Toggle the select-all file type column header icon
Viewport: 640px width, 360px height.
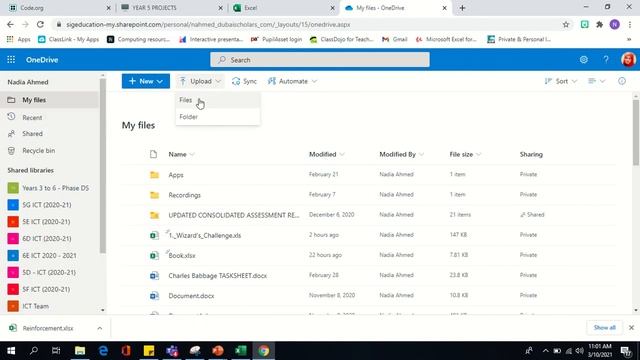tap(153, 154)
